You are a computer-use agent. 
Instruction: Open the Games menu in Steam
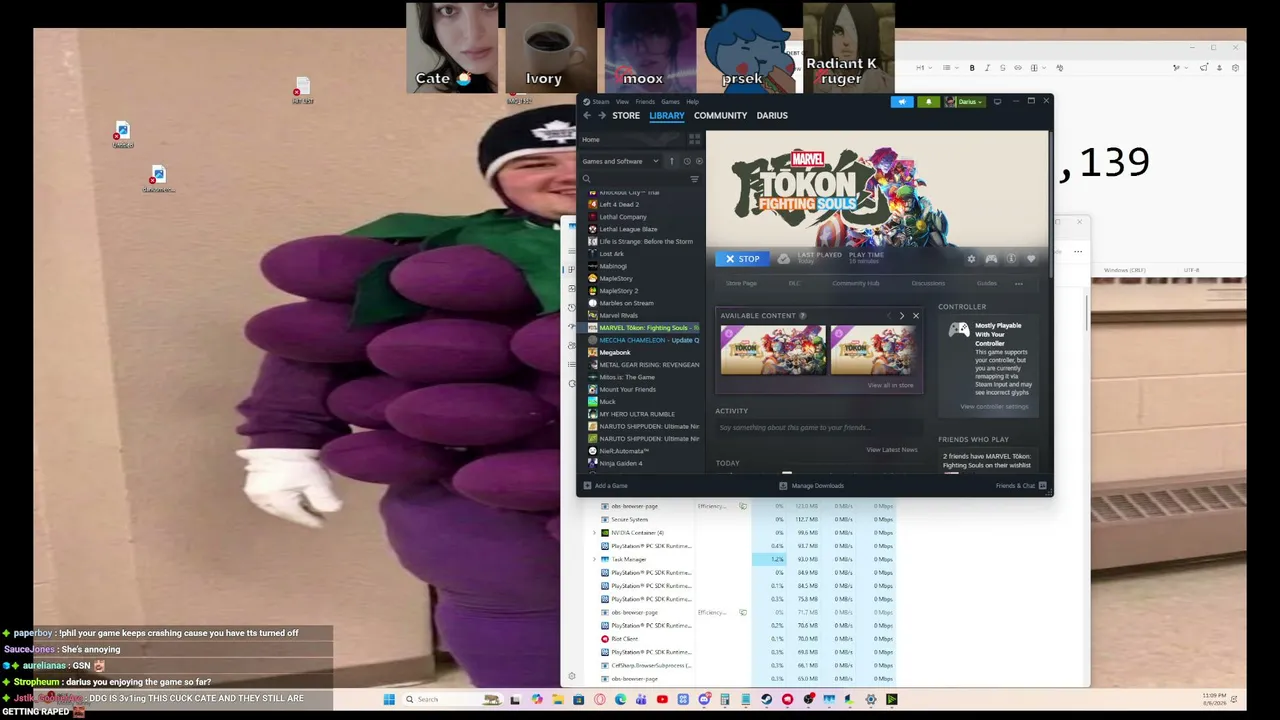point(670,102)
